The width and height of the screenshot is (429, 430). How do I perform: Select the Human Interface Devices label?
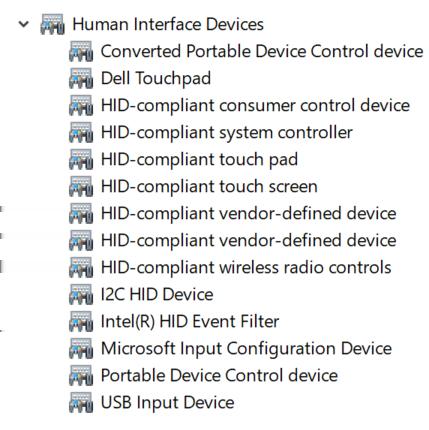pos(168,24)
